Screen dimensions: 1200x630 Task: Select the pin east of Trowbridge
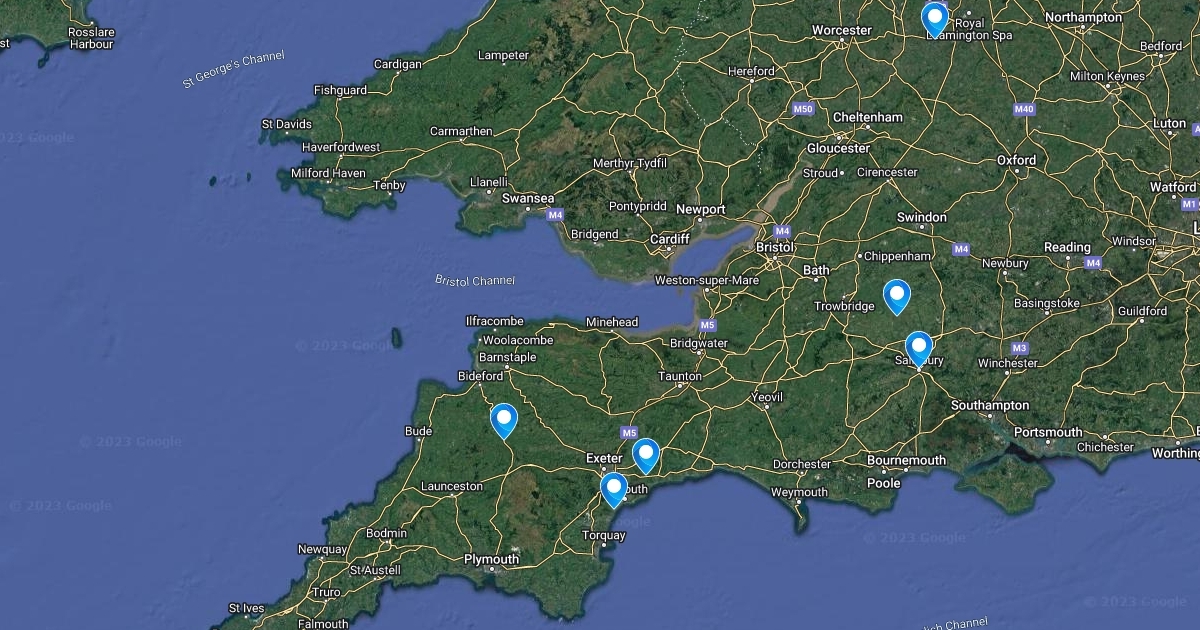click(897, 297)
